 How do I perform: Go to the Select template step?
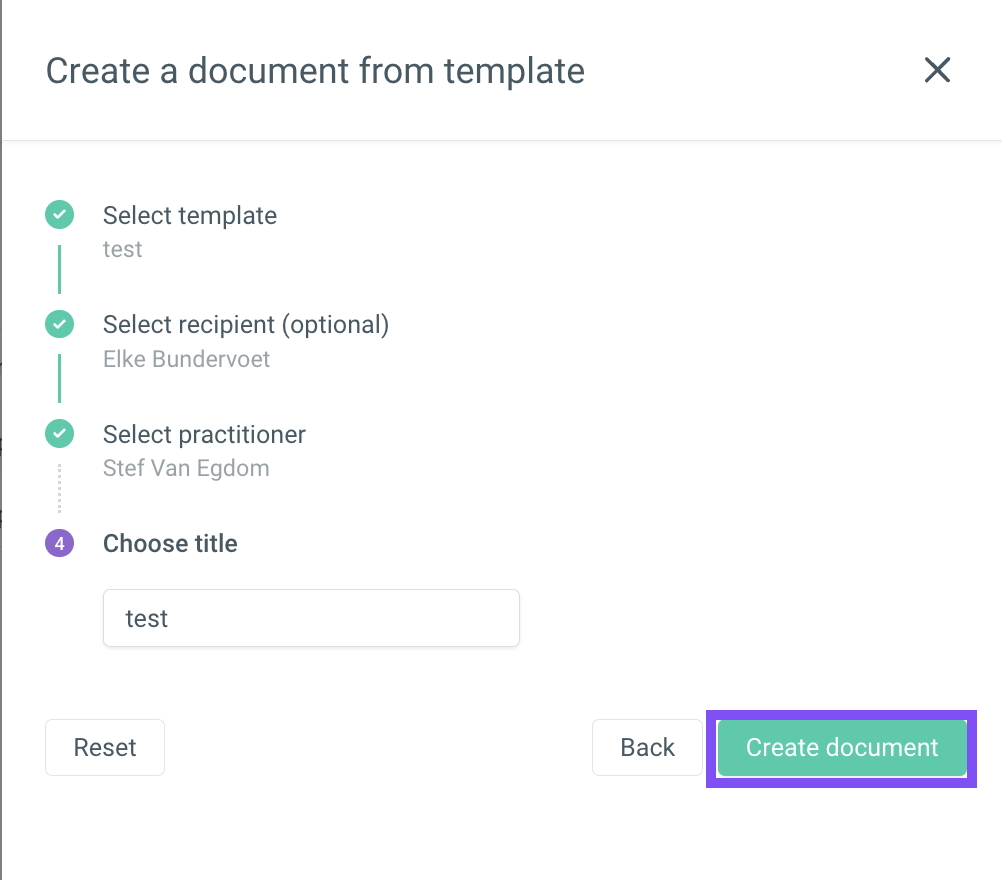point(190,215)
